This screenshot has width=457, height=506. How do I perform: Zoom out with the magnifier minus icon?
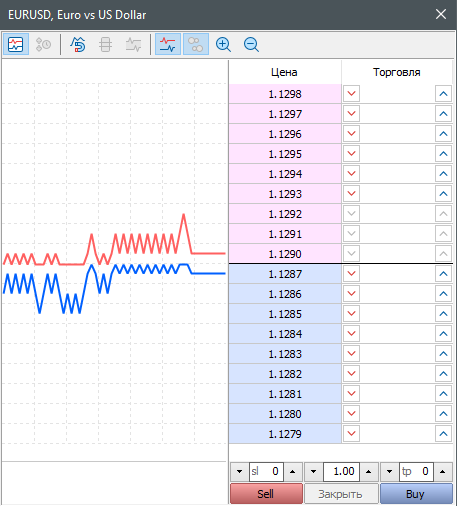[x=251, y=44]
